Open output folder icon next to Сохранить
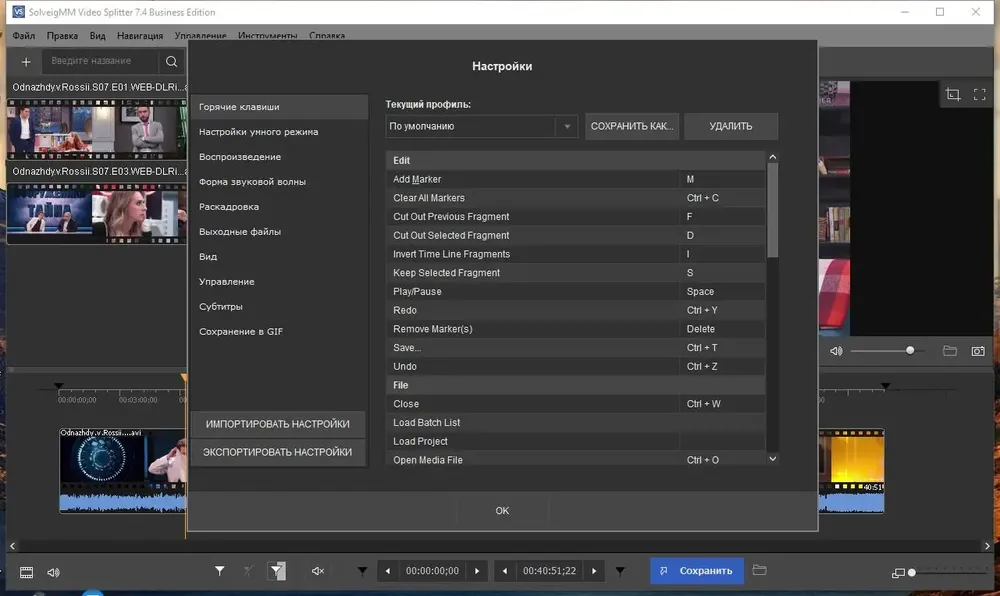The width and height of the screenshot is (1000, 596). (x=759, y=570)
